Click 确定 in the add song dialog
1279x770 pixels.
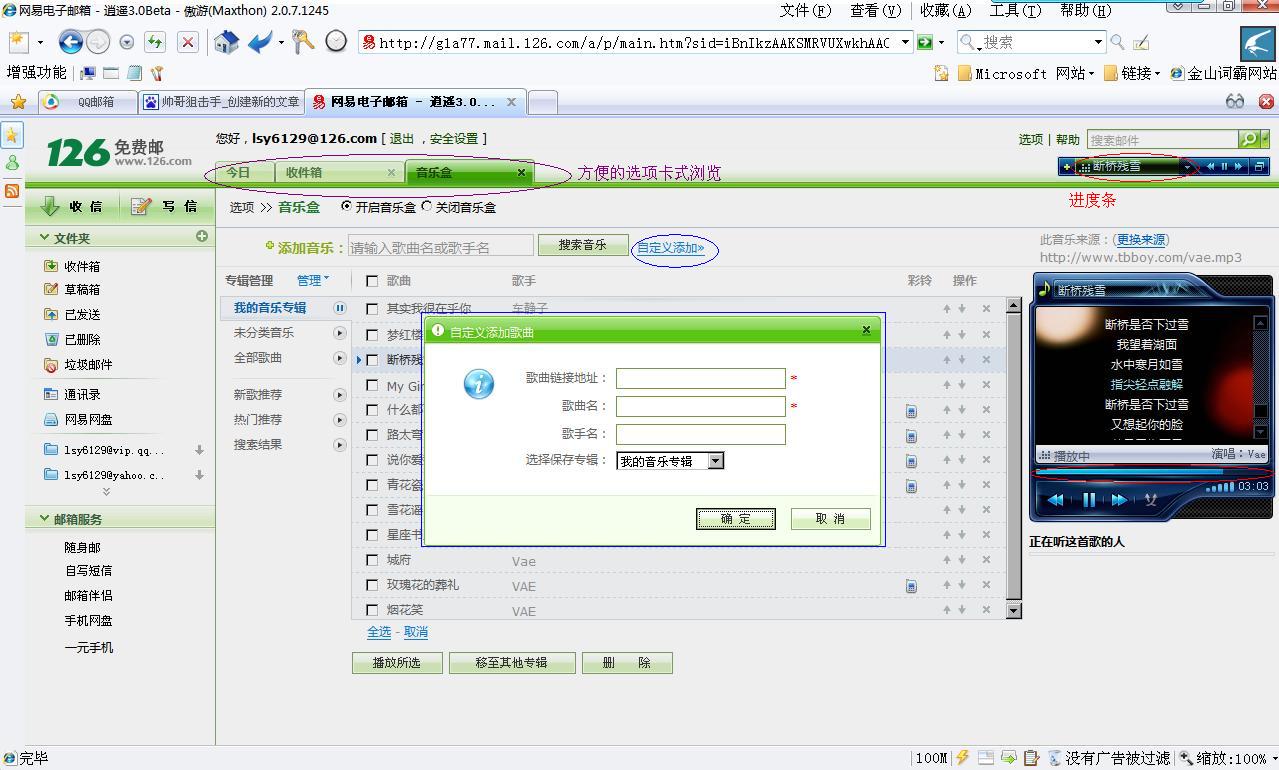pos(735,518)
